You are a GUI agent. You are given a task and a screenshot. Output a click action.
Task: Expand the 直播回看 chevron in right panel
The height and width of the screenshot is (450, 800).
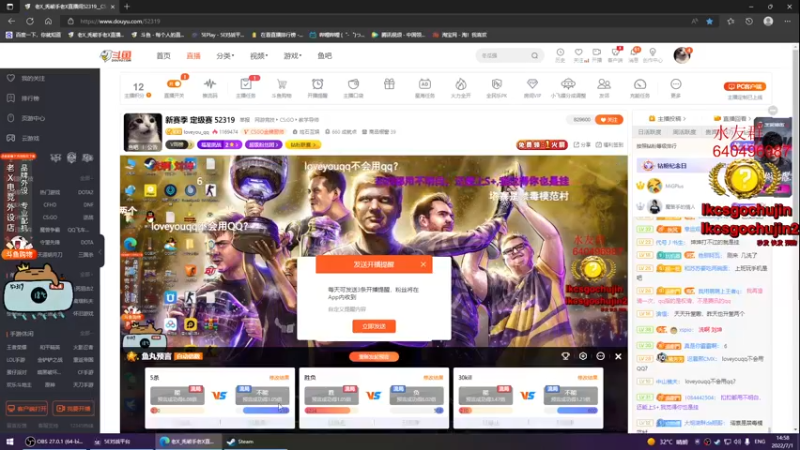[x=749, y=119]
